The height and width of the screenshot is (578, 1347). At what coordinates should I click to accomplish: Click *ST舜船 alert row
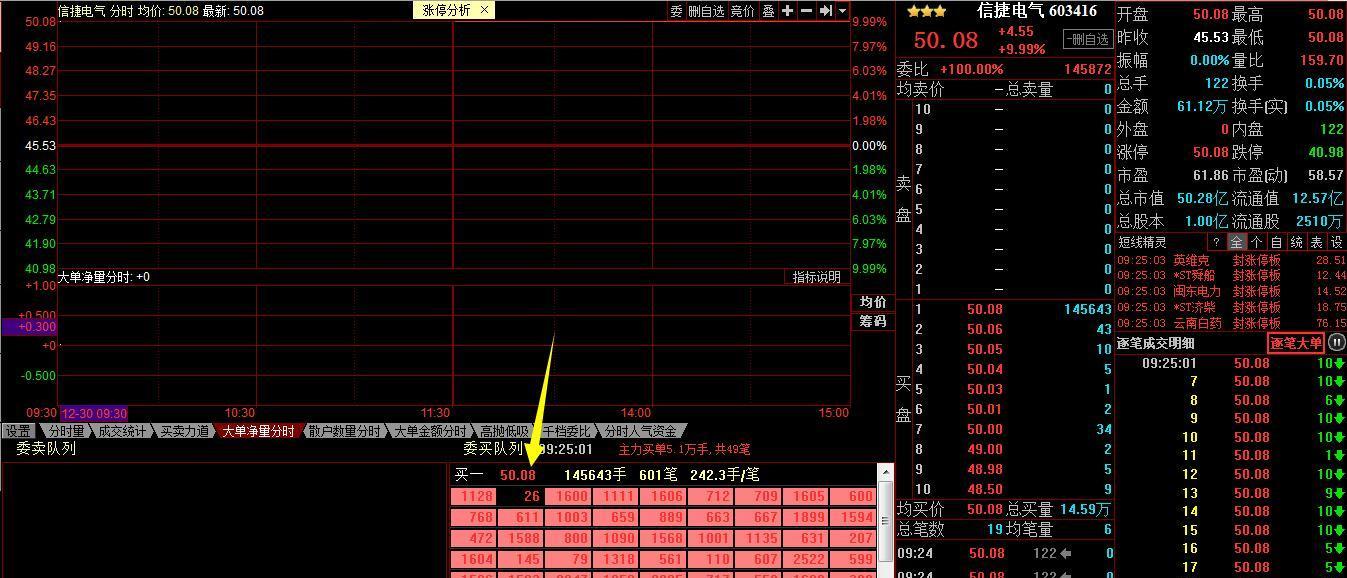(x=1231, y=275)
